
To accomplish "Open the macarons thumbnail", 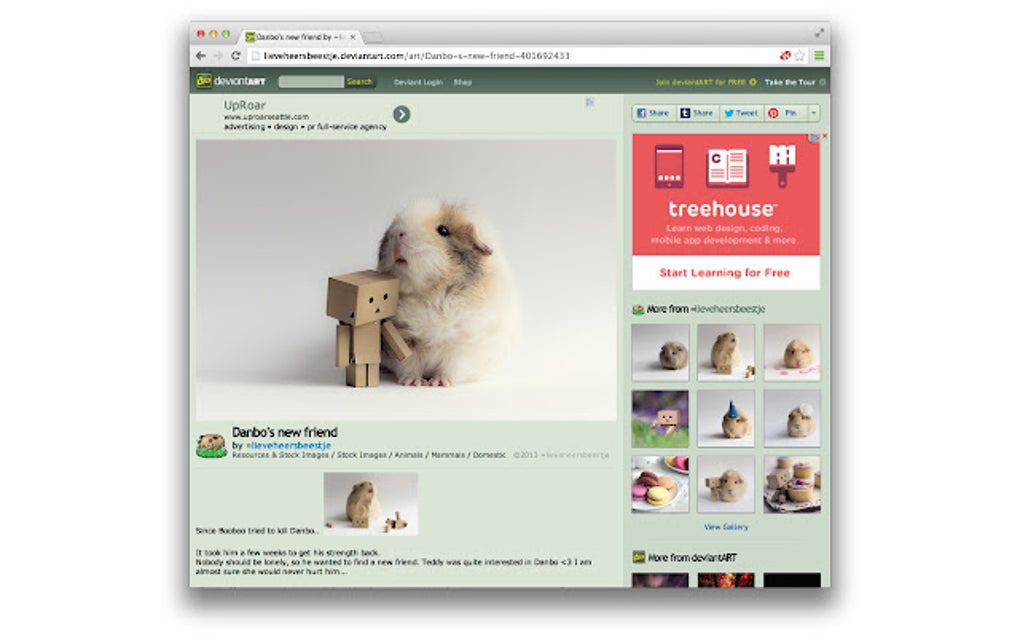I will [x=660, y=485].
